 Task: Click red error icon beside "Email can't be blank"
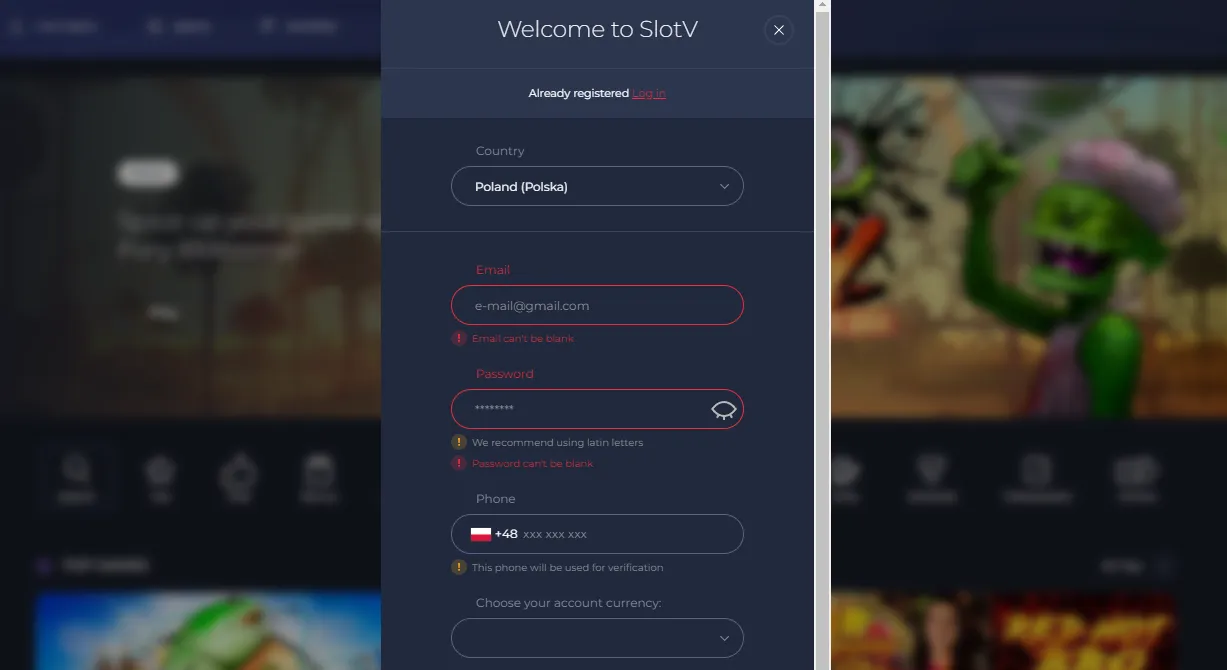tap(459, 339)
